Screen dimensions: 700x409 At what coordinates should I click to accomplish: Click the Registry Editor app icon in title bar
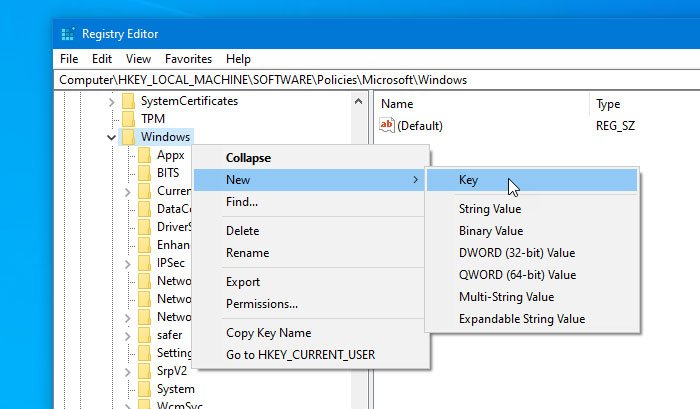click(68, 34)
